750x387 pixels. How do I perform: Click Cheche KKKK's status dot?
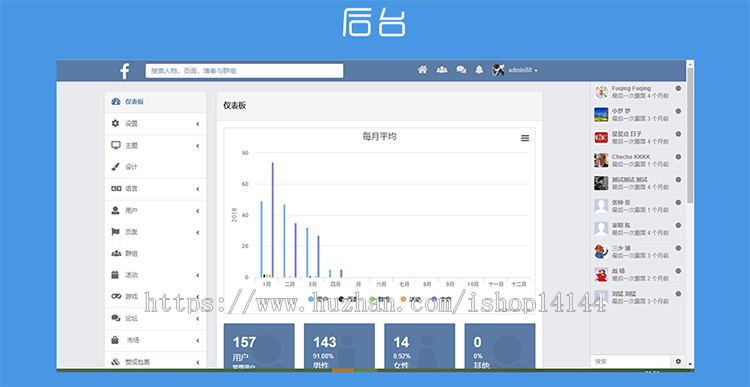pyautogui.click(x=678, y=157)
